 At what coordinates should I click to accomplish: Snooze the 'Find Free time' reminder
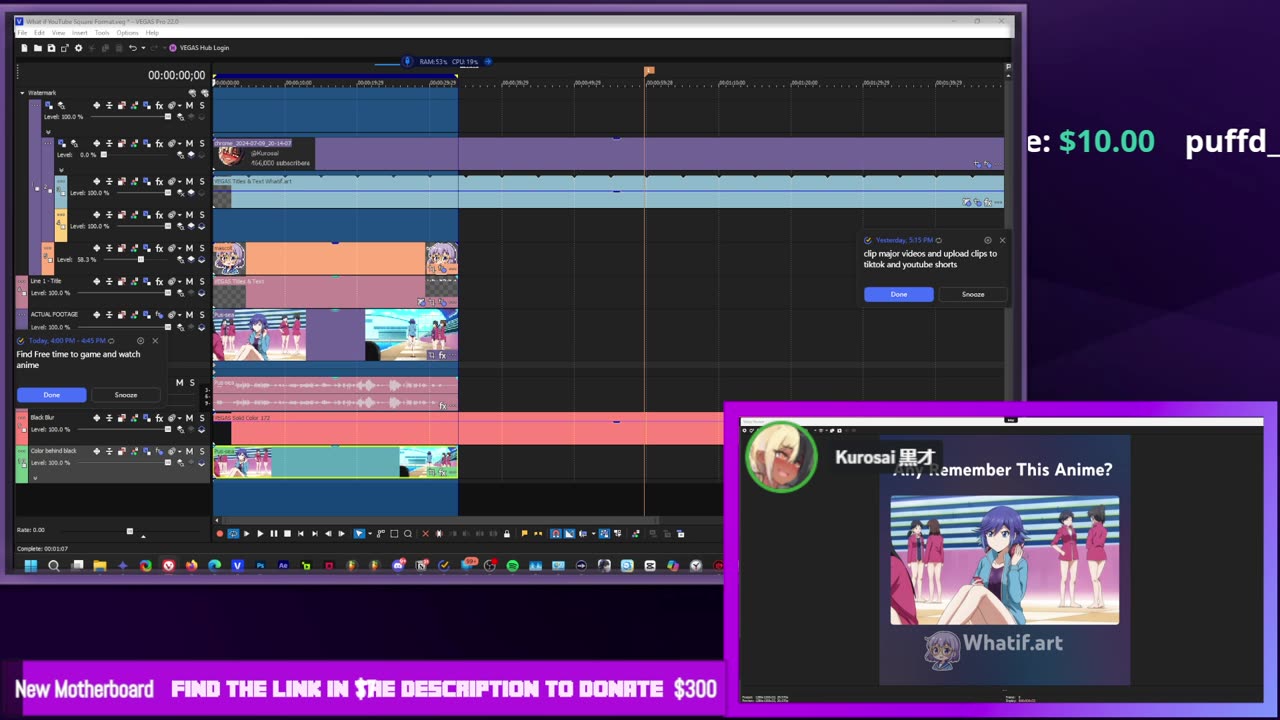pyautogui.click(x=125, y=395)
